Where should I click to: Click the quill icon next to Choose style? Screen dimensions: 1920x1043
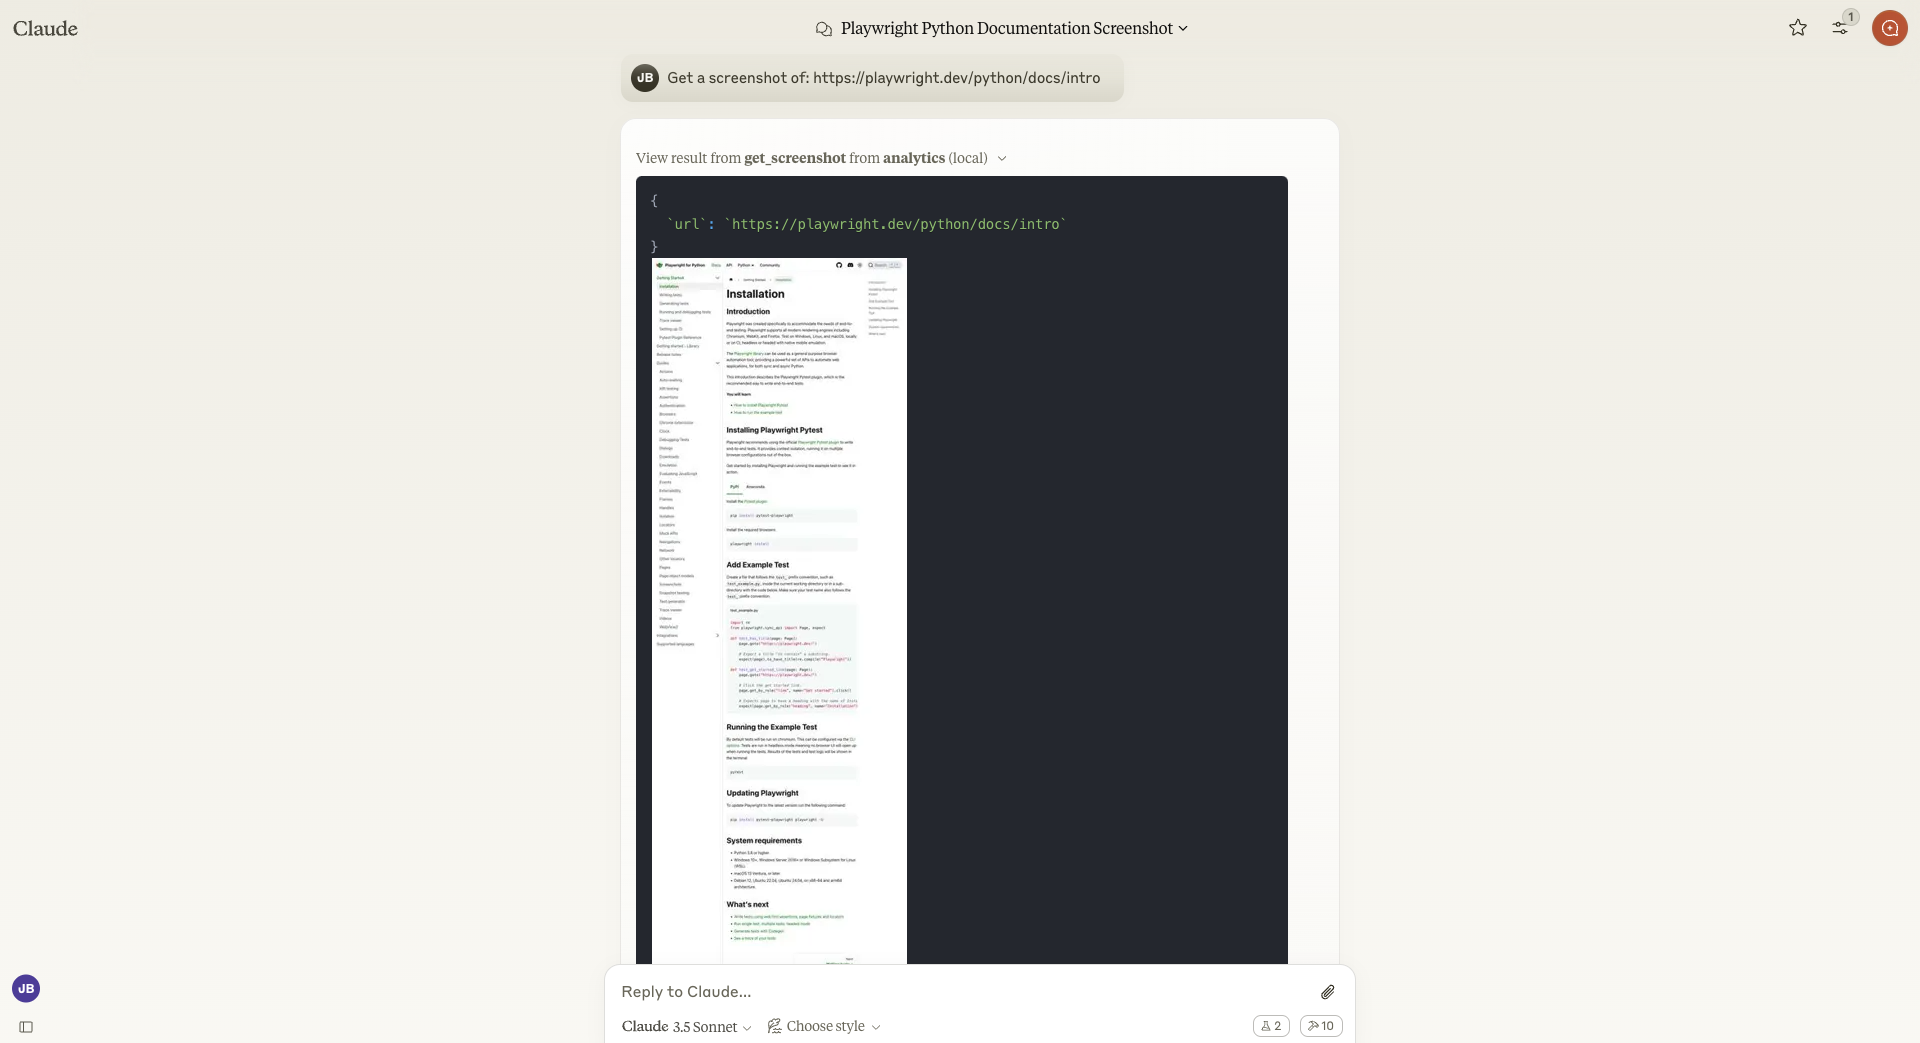click(774, 1026)
